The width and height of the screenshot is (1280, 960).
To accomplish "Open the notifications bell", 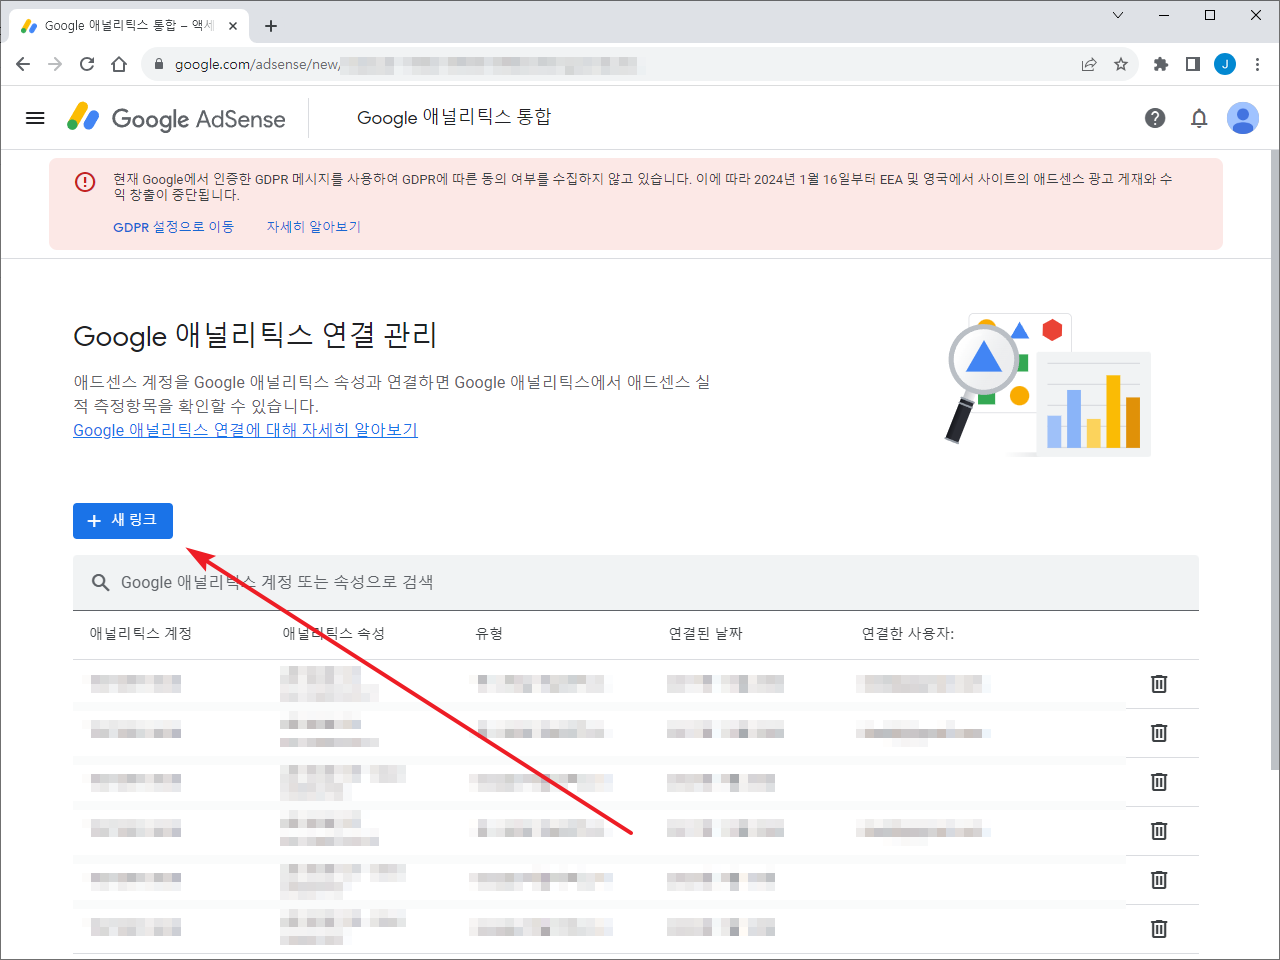I will [x=1199, y=118].
